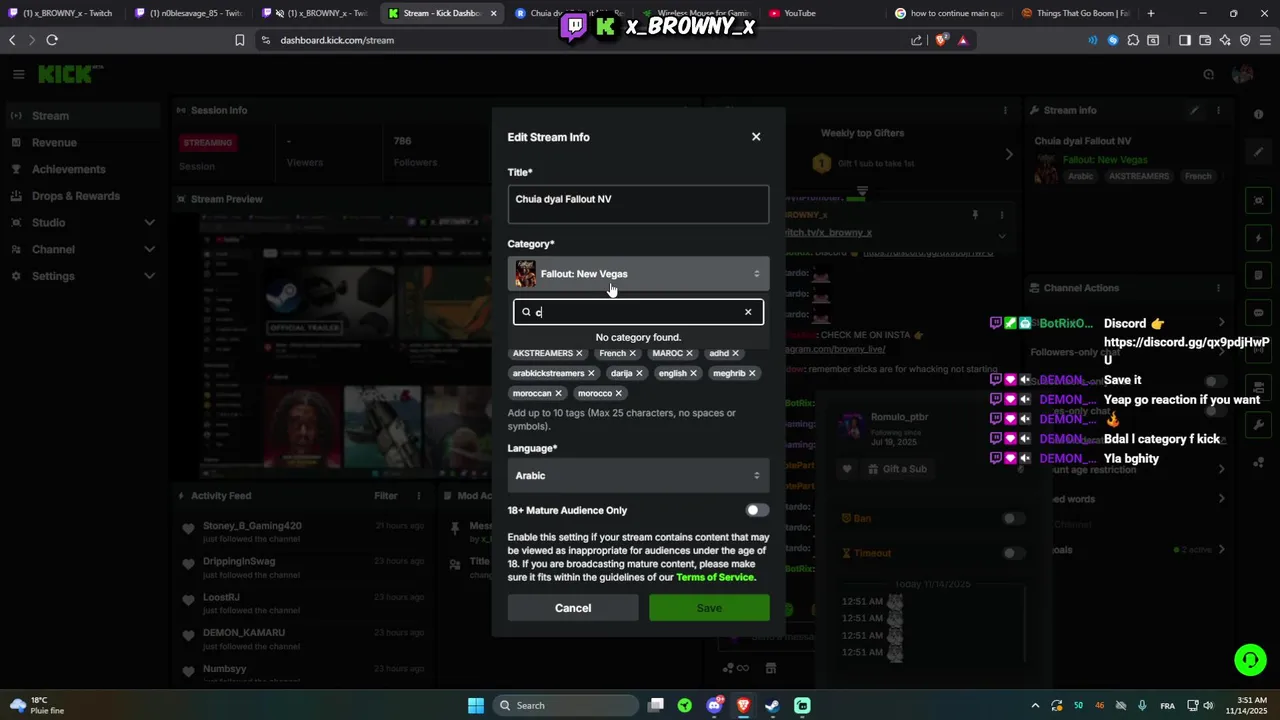1280x720 pixels.
Task: Toggle 18+ Mature Audience Only switch
Action: pos(757,510)
